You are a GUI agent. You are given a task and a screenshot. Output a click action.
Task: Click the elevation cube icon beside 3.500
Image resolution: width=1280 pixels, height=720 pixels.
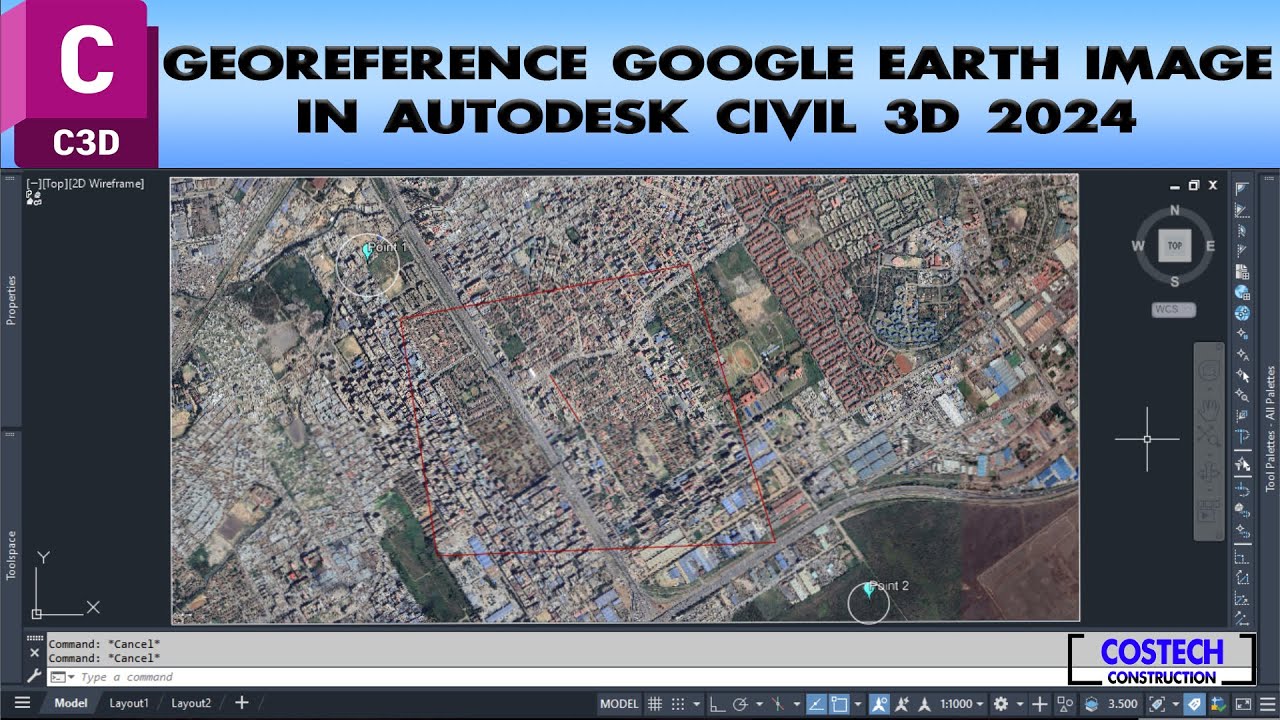click(x=1092, y=704)
